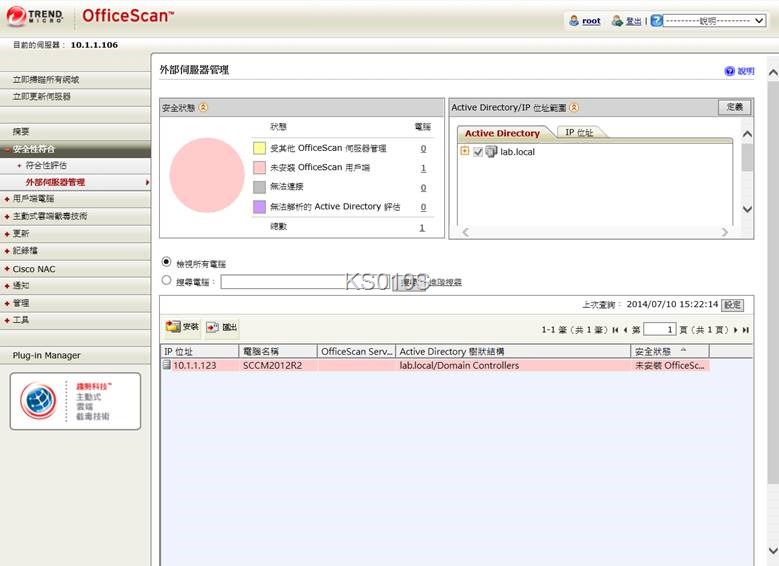The height and width of the screenshot is (566, 779).
Task: Click the logout (登出) icon
Action: pyautogui.click(x=617, y=20)
